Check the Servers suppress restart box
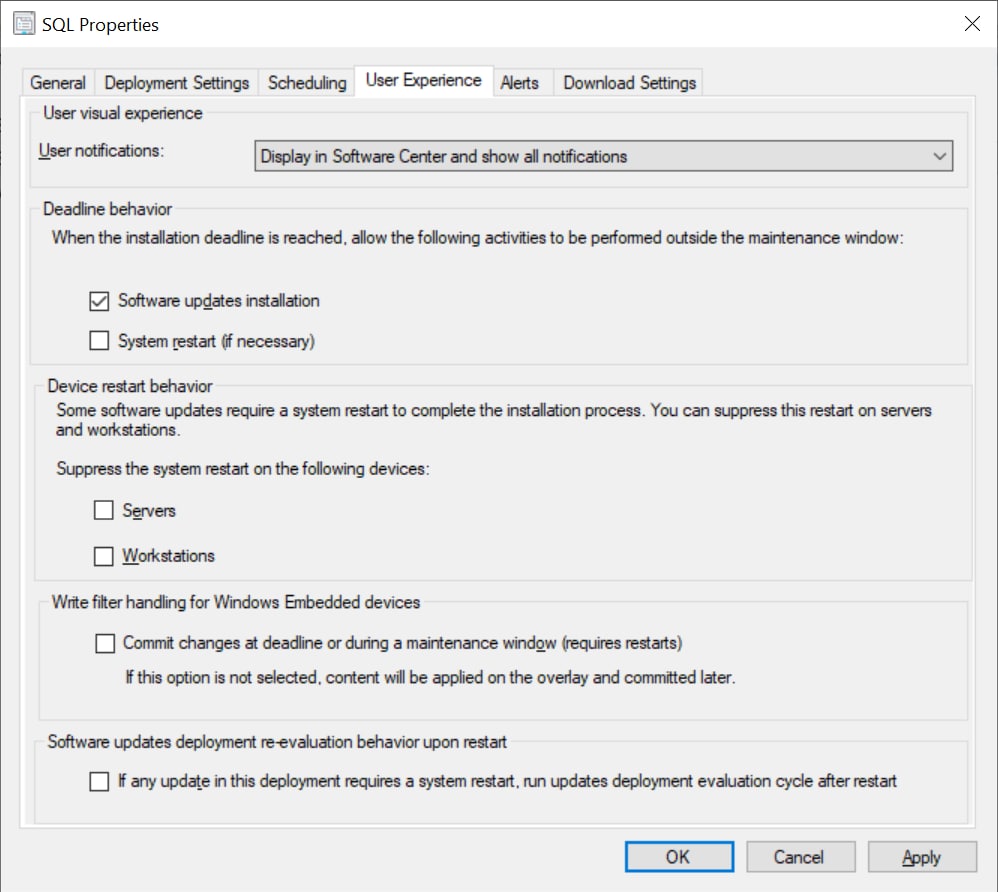998x892 pixels. [x=104, y=510]
